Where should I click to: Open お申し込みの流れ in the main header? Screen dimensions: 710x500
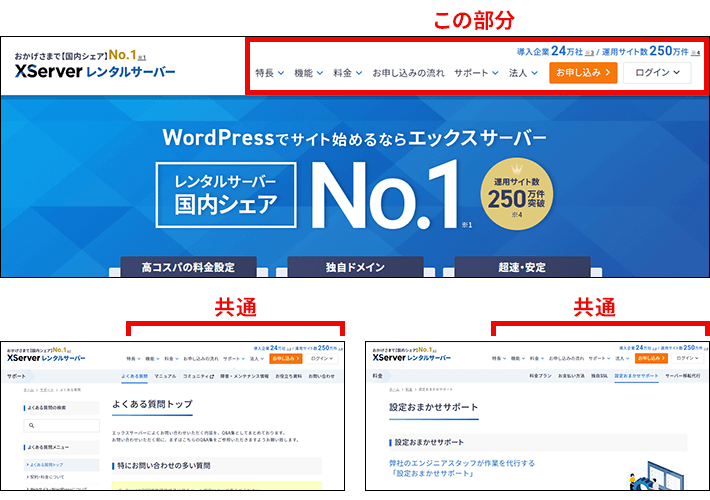click(x=407, y=73)
